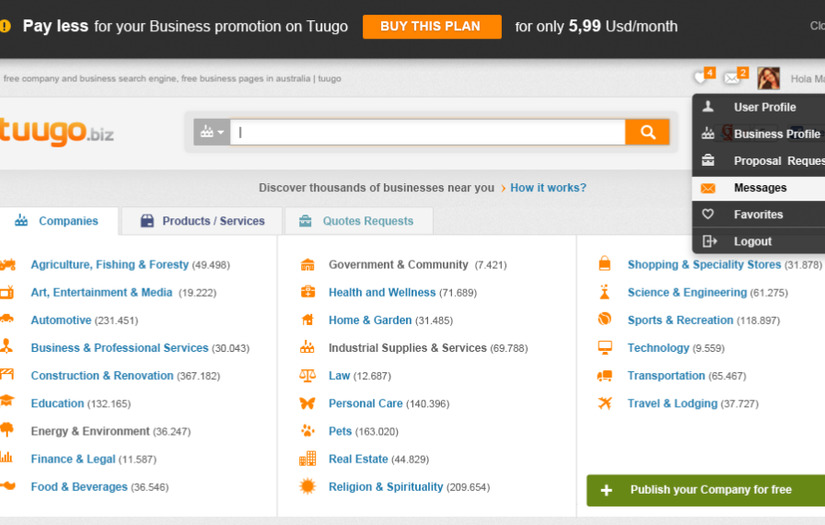Click Publish your Company for free button

(x=706, y=490)
